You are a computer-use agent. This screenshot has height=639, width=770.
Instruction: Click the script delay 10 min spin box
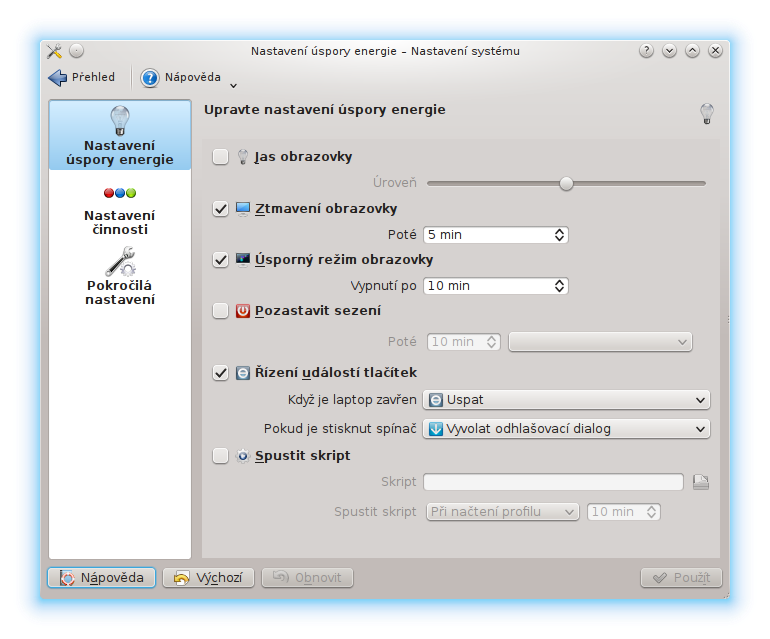(x=624, y=512)
